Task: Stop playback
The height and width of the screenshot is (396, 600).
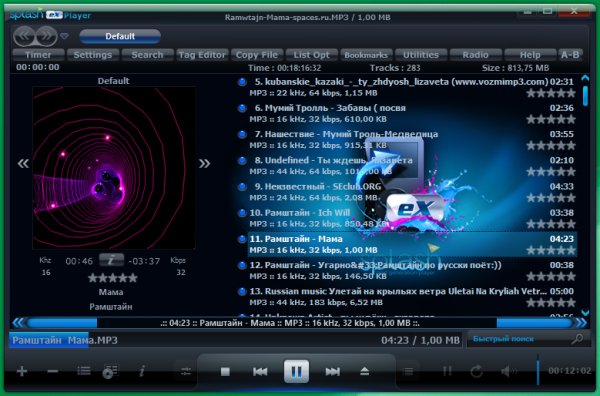Action: click(x=225, y=372)
